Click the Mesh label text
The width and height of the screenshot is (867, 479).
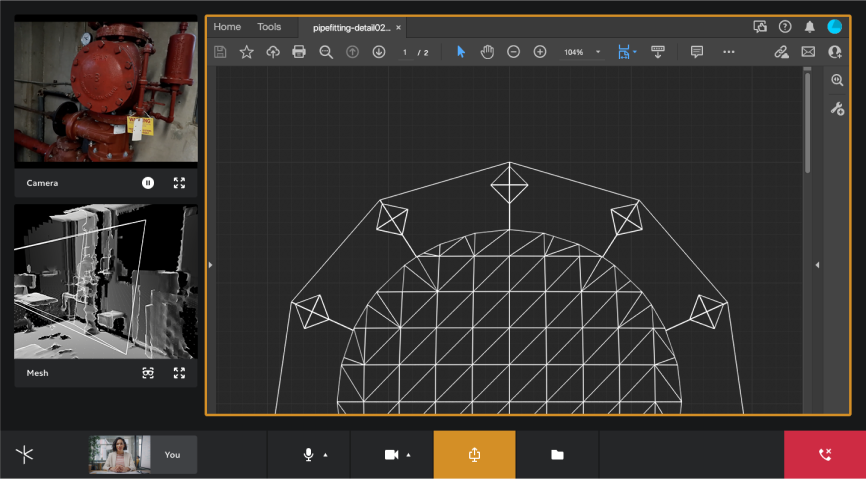click(37, 373)
